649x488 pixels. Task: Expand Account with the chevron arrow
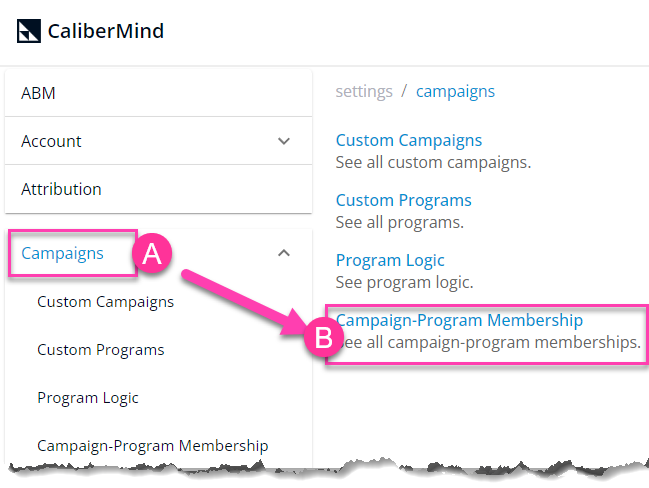point(284,141)
